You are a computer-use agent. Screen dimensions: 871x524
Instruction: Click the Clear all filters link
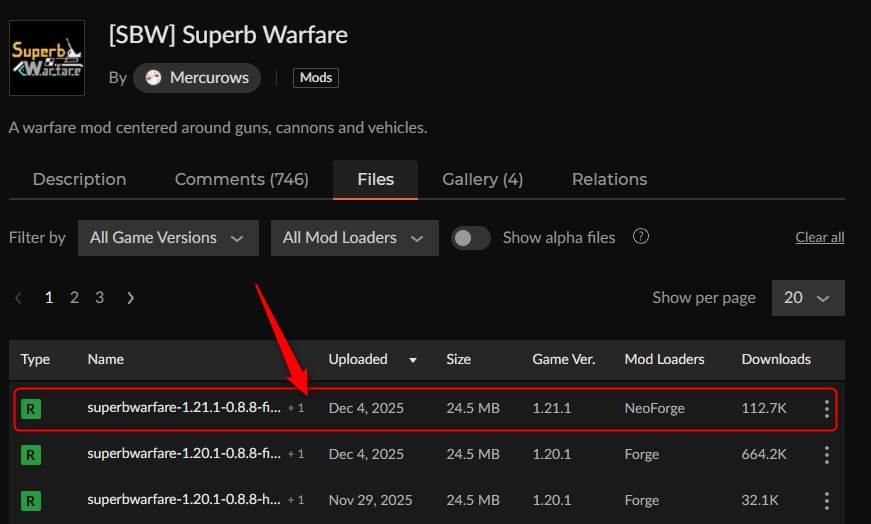click(x=819, y=237)
